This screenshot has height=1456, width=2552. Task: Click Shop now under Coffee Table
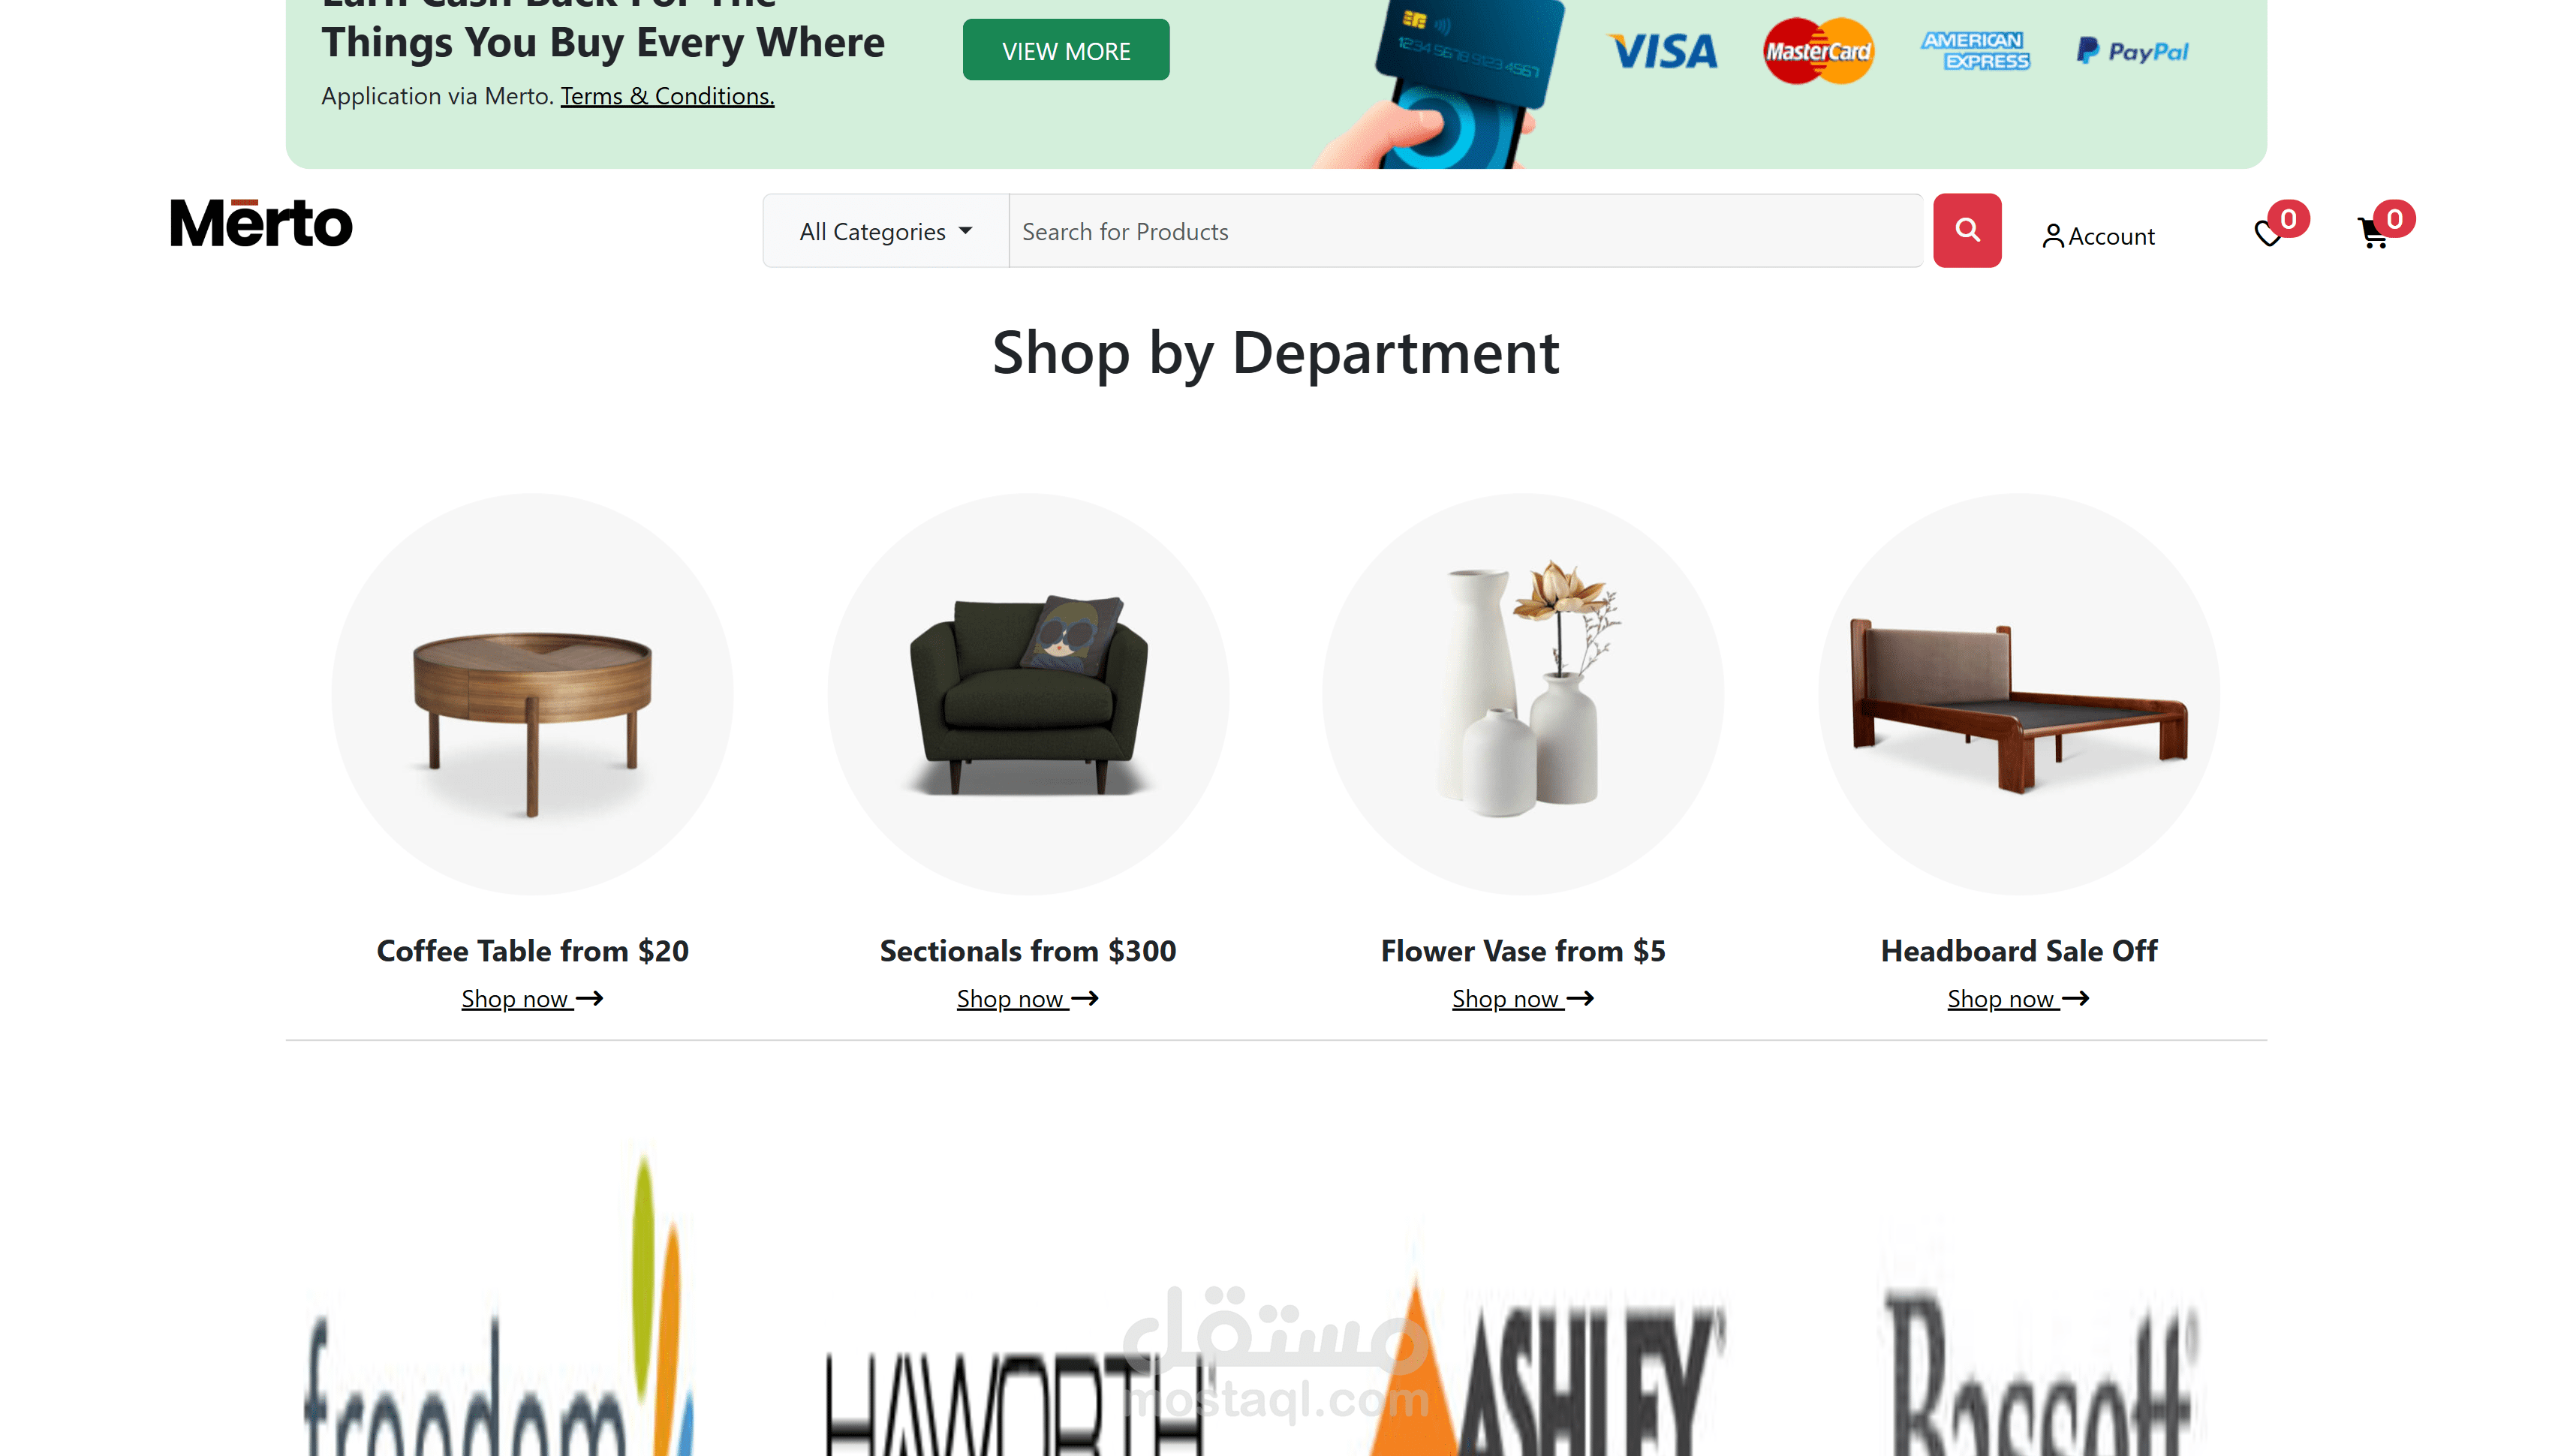[532, 998]
